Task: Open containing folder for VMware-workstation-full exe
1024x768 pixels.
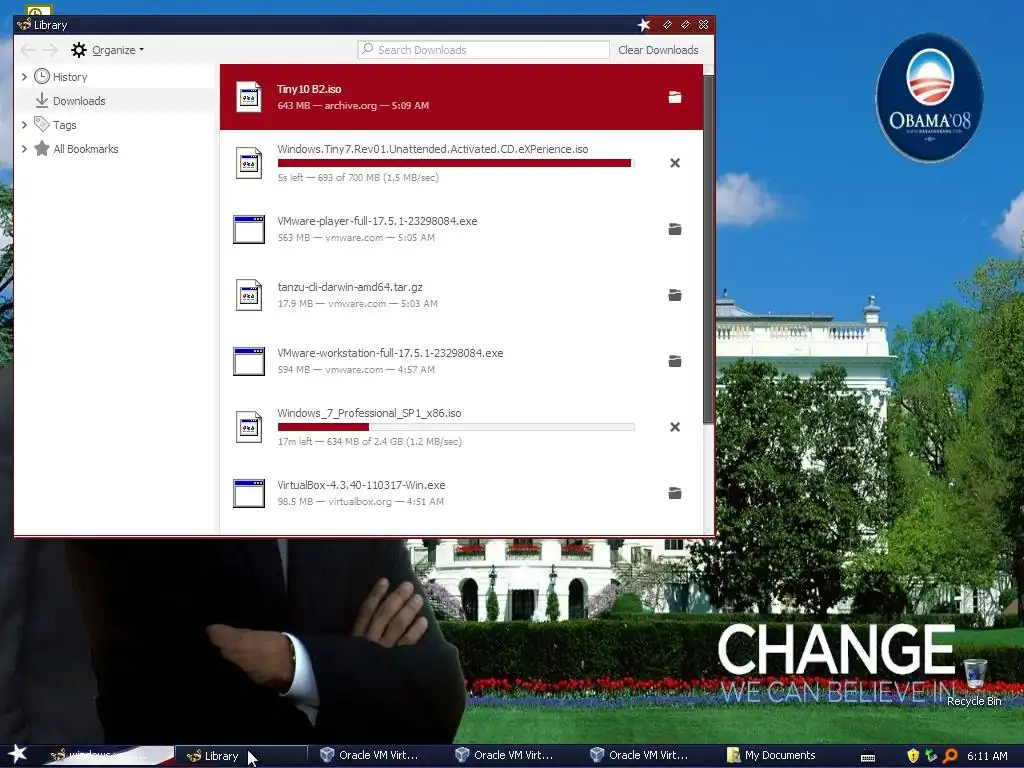Action: coord(675,361)
